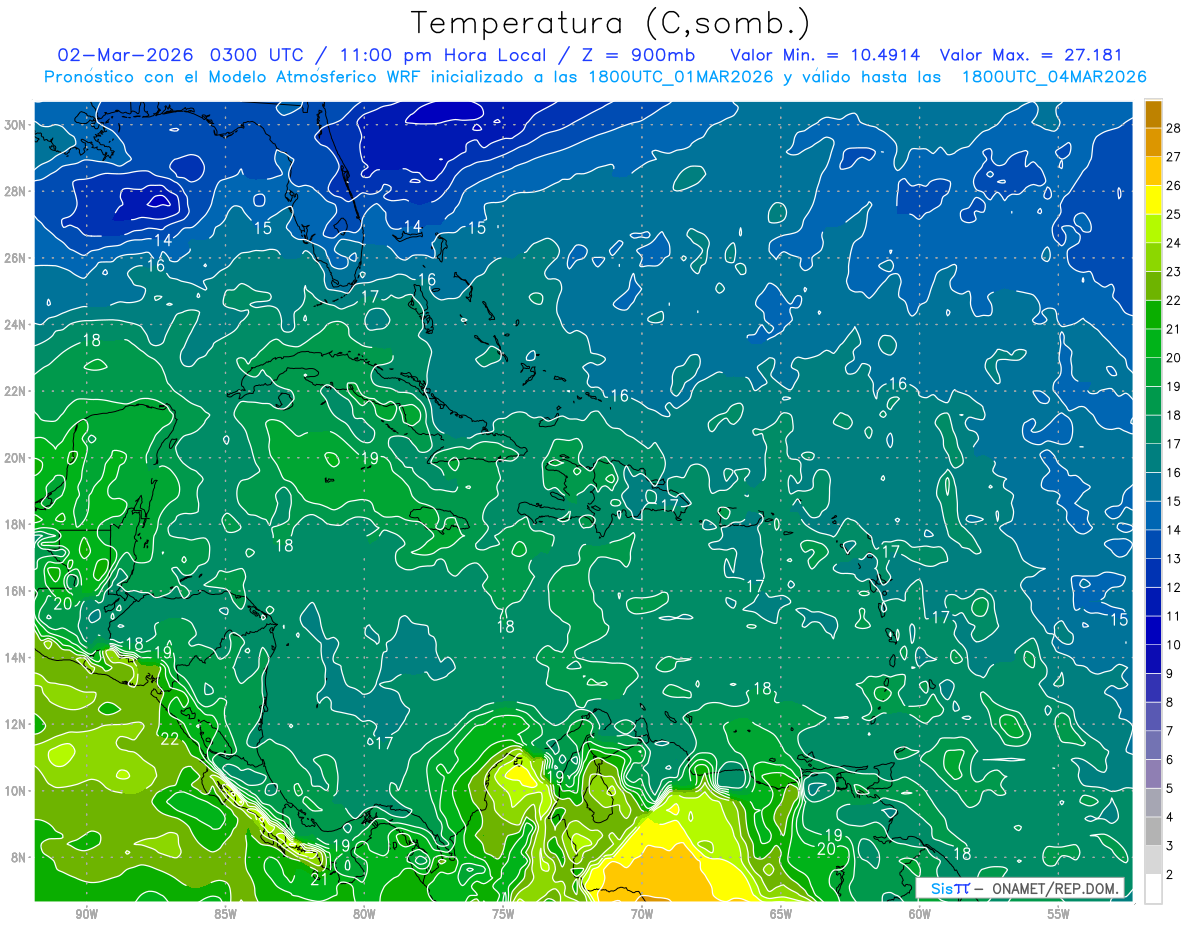
Task: Click the "Valor Max. = 27.181" value
Action: pyautogui.click(x=1031, y=55)
